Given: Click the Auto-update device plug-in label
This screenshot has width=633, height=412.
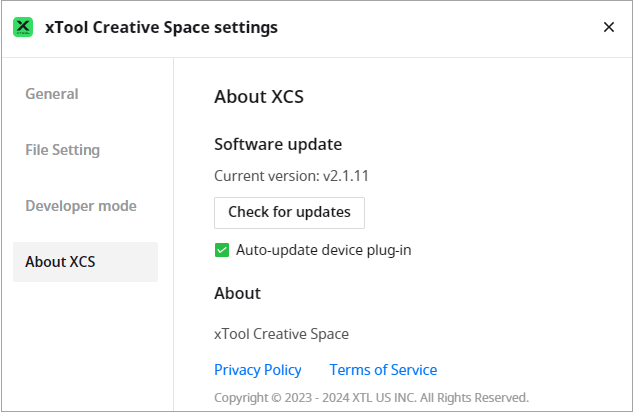Looking at the screenshot, I should [x=323, y=250].
